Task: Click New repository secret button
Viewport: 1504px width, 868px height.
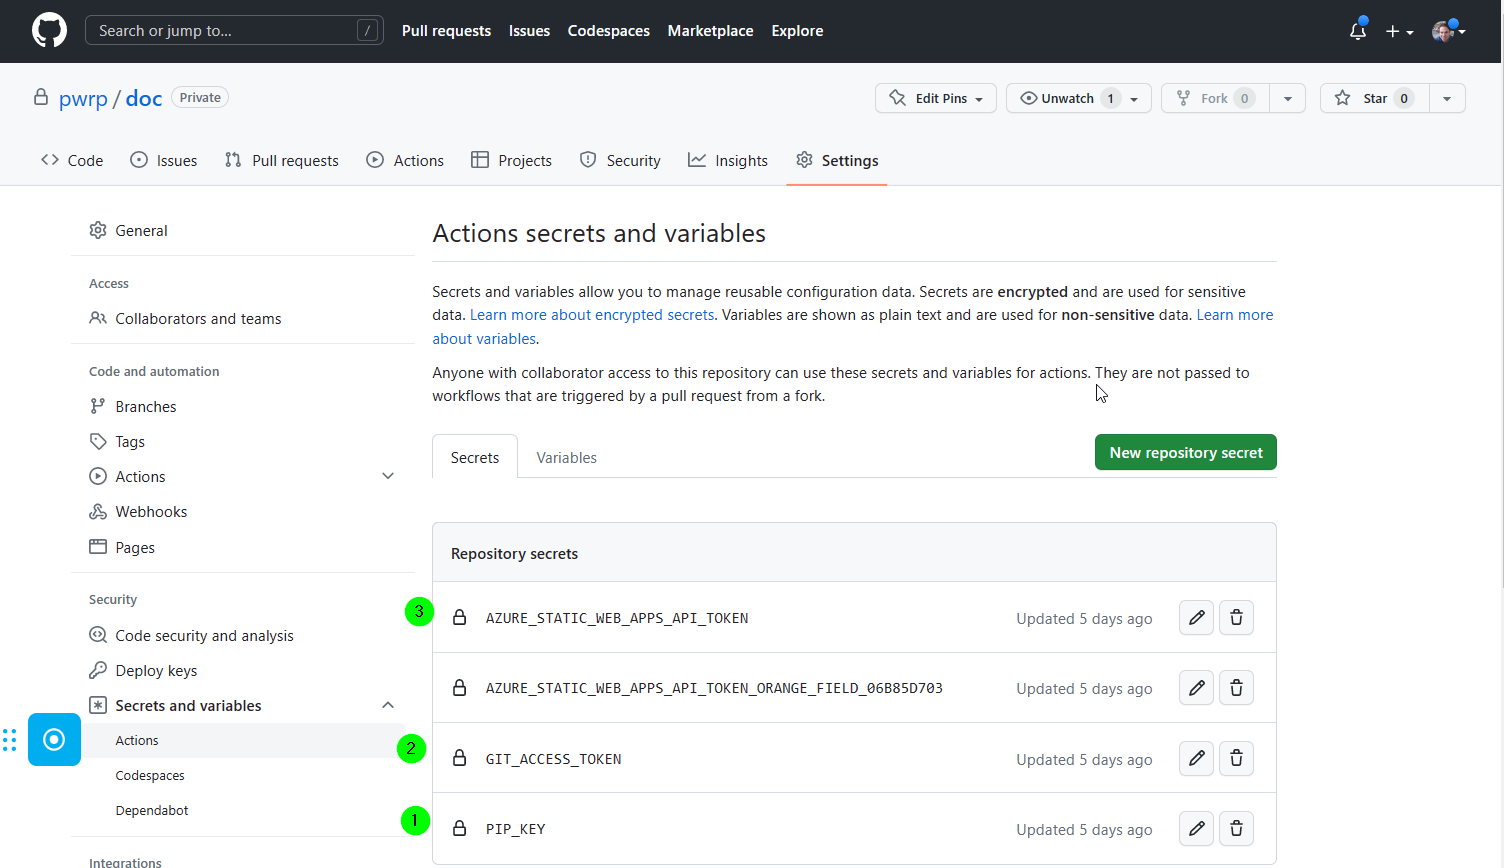Action: click(1186, 452)
